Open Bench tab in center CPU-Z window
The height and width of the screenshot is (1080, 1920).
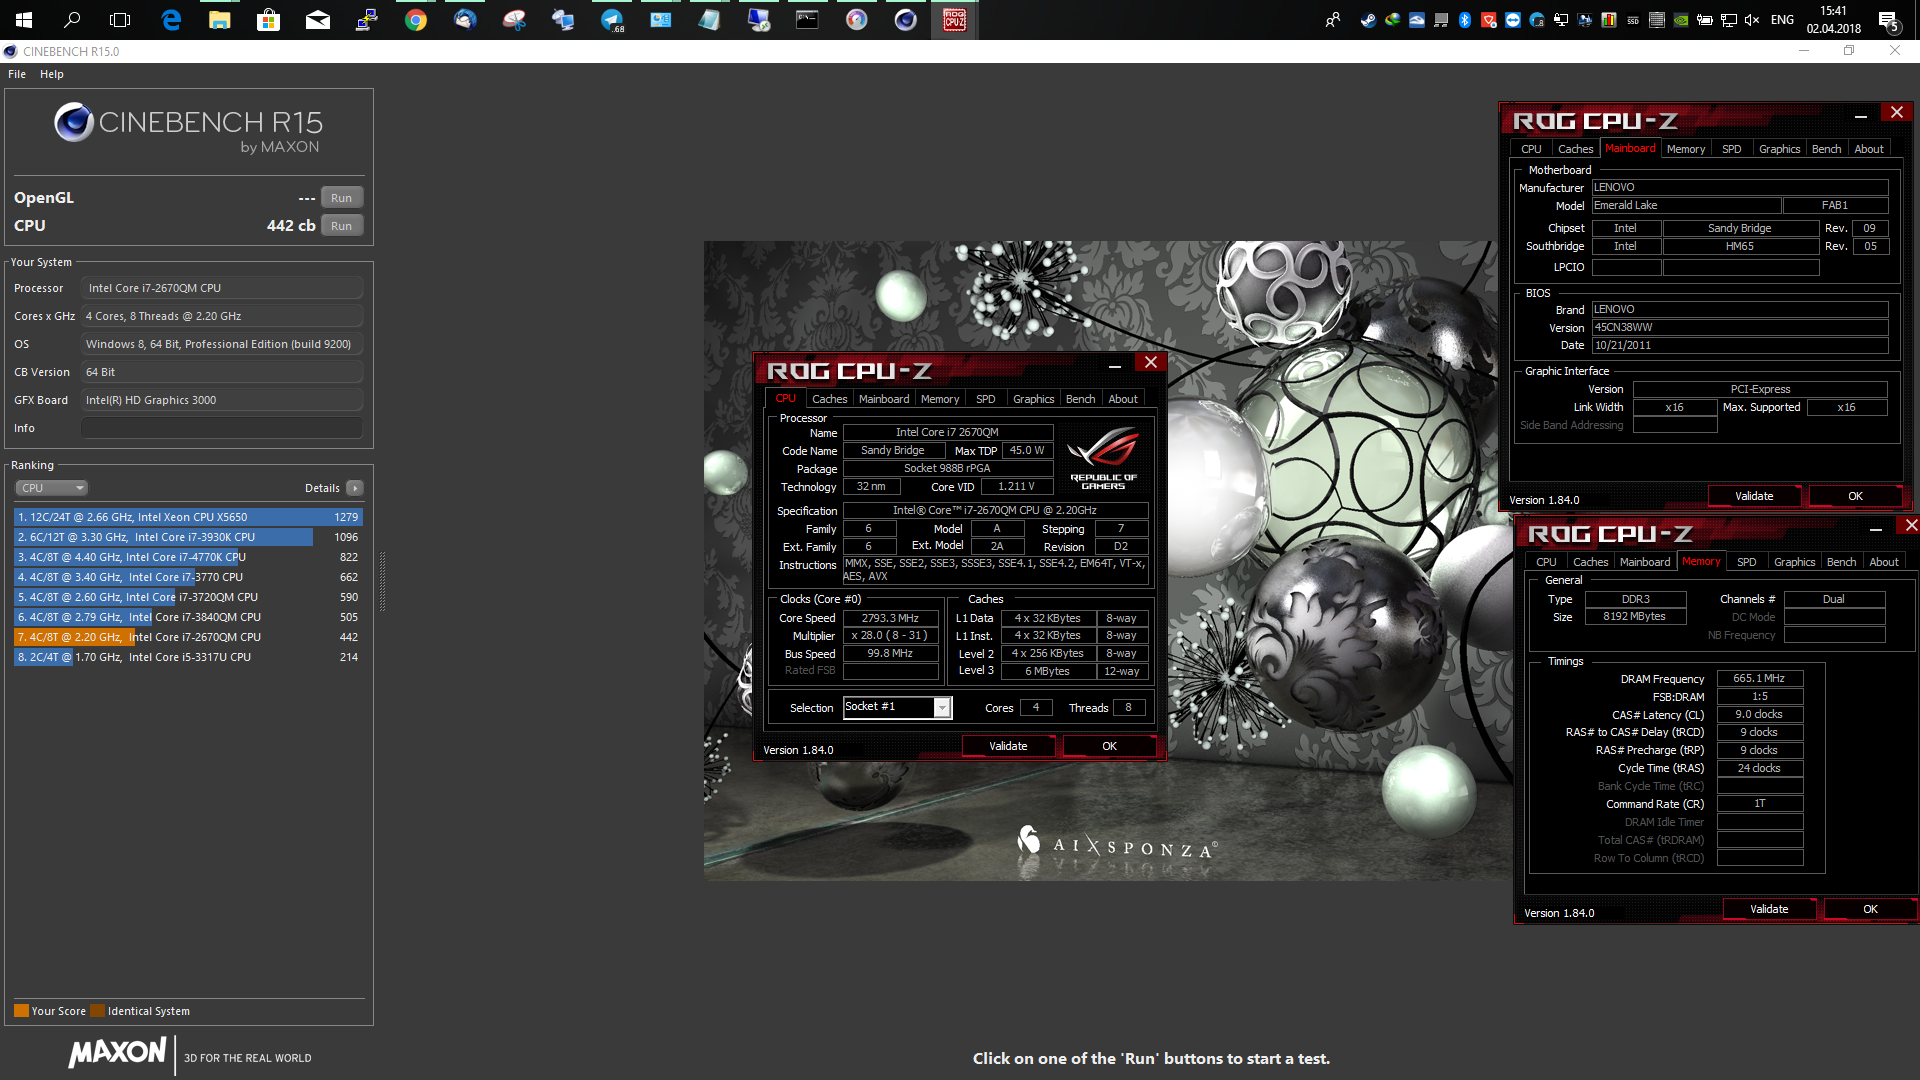pos(1080,399)
